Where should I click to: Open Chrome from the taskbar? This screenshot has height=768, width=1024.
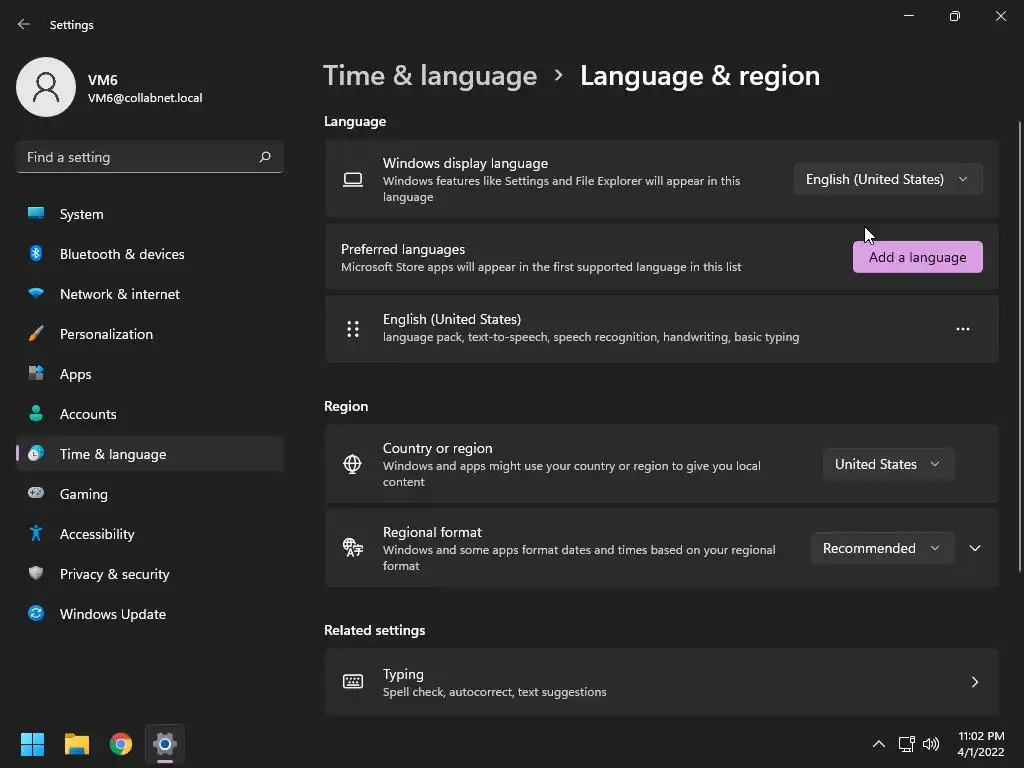click(x=121, y=744)
